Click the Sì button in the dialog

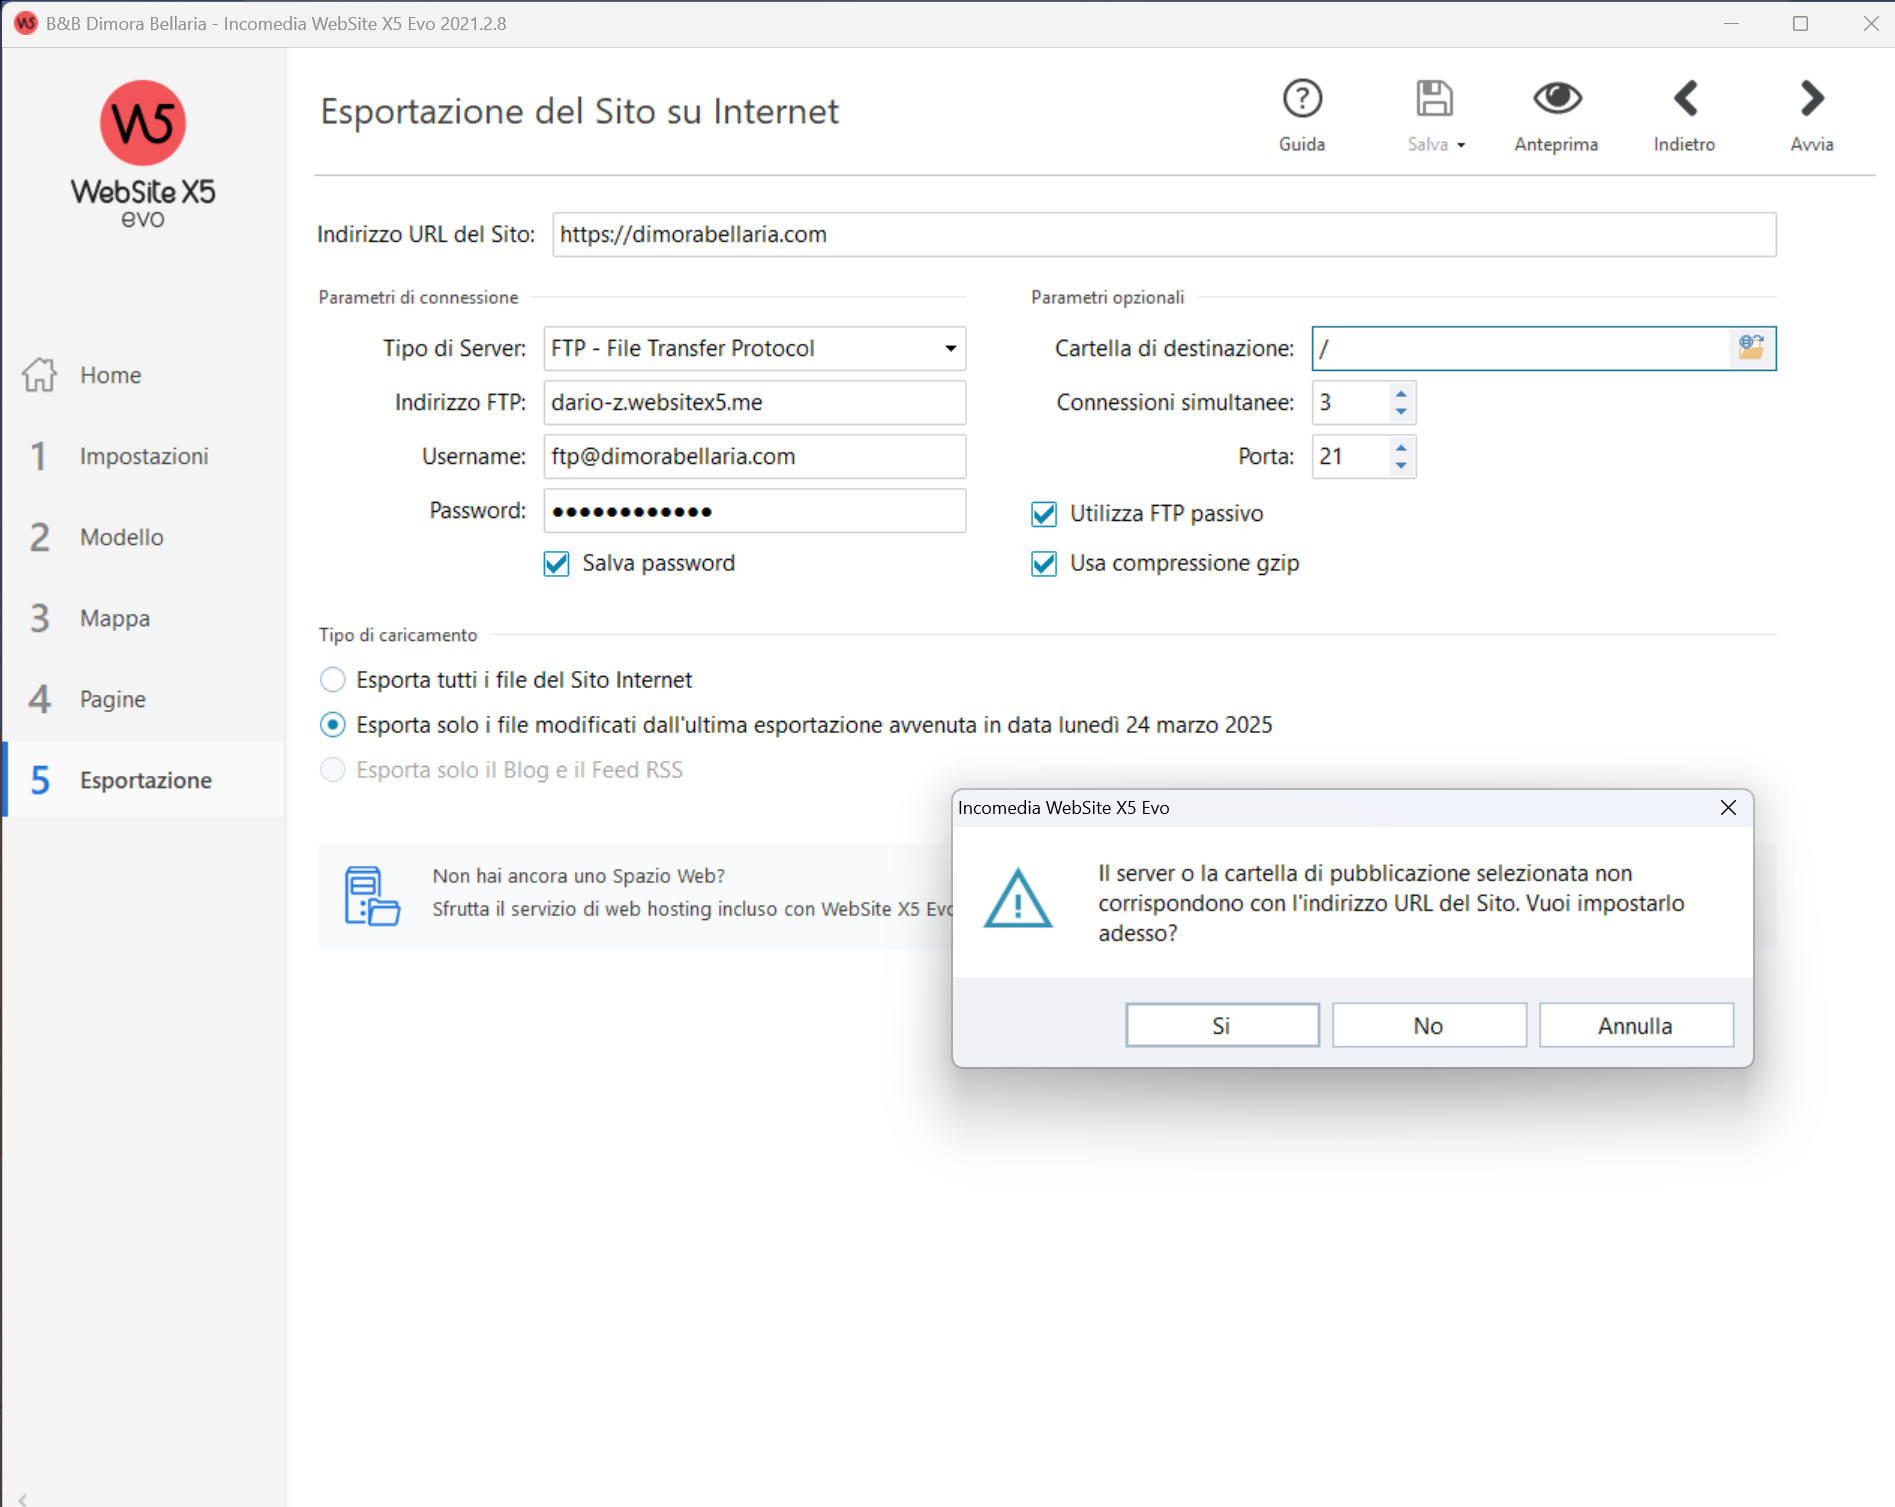pyautogui.click(x=1222, y=1026)
